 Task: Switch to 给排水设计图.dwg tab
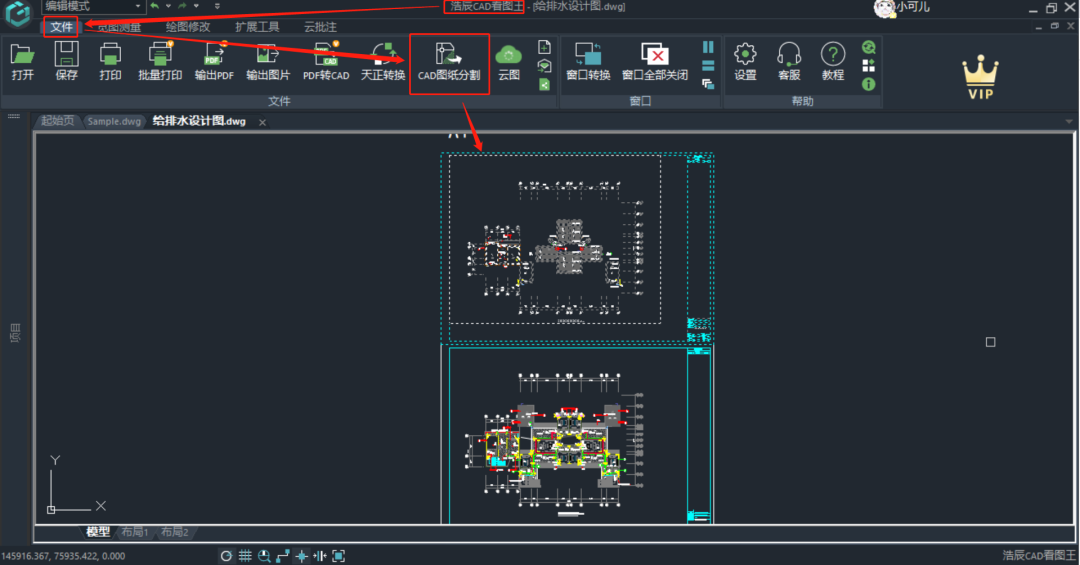click(199, 121)
